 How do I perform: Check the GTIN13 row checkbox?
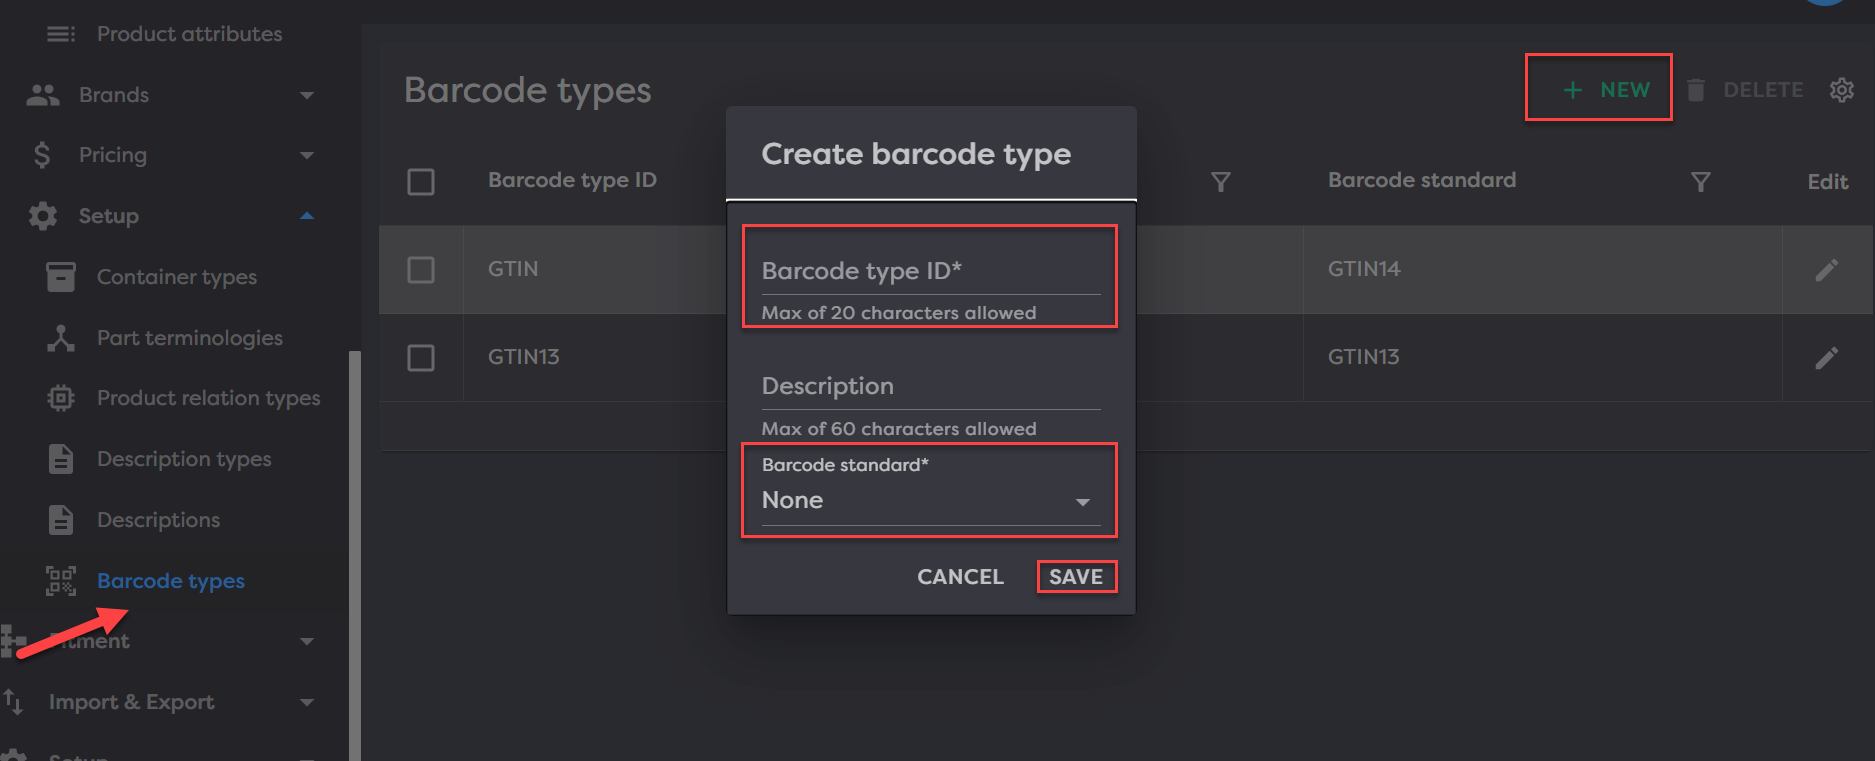[x=421, y=358]
